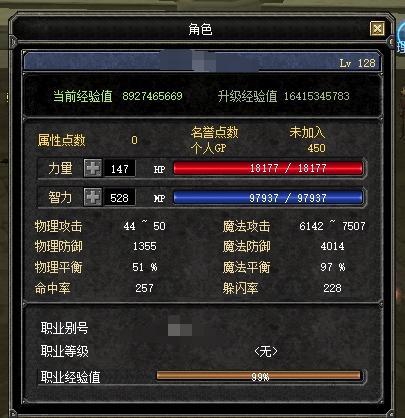
Task: Click the 升级经验值 number
Action: 316,96
